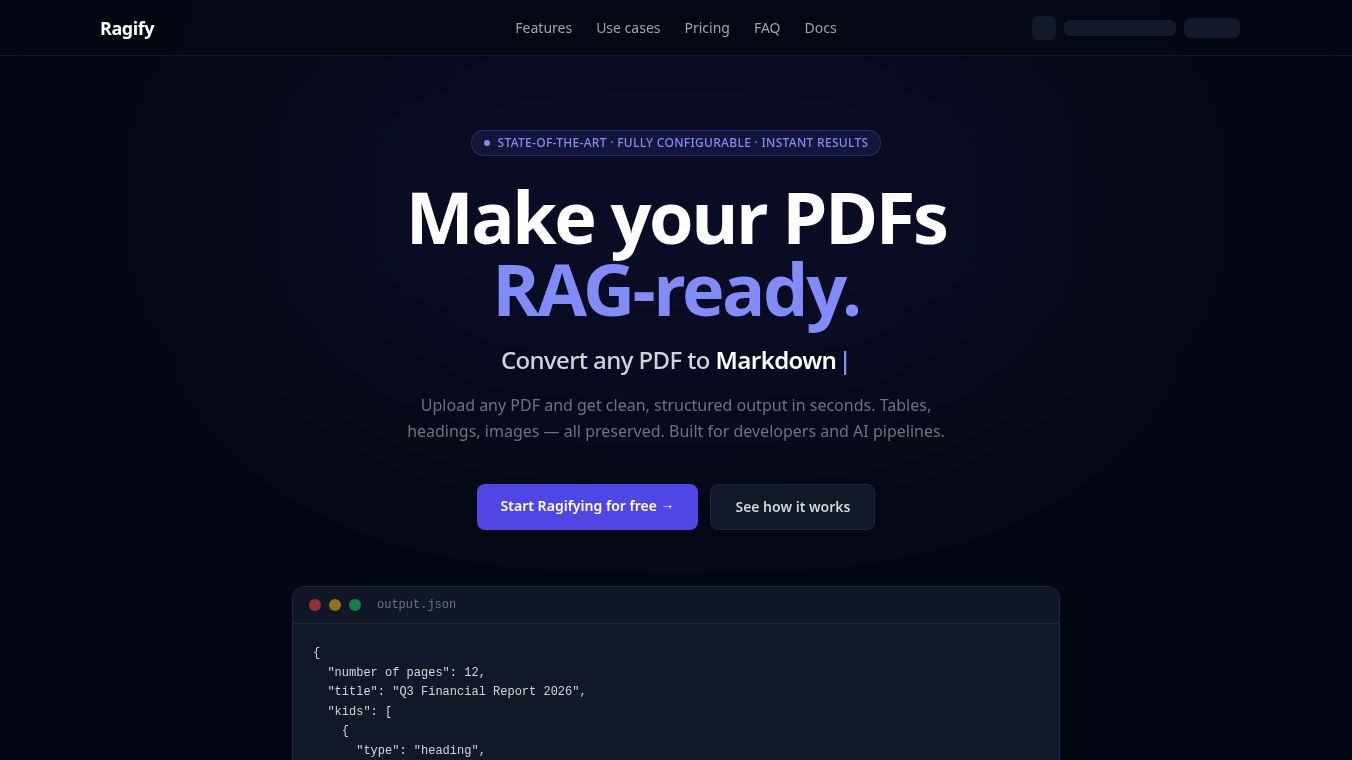Jump to the FAQ section
This screenshot has height=760, width=1352.
(767, 28)
